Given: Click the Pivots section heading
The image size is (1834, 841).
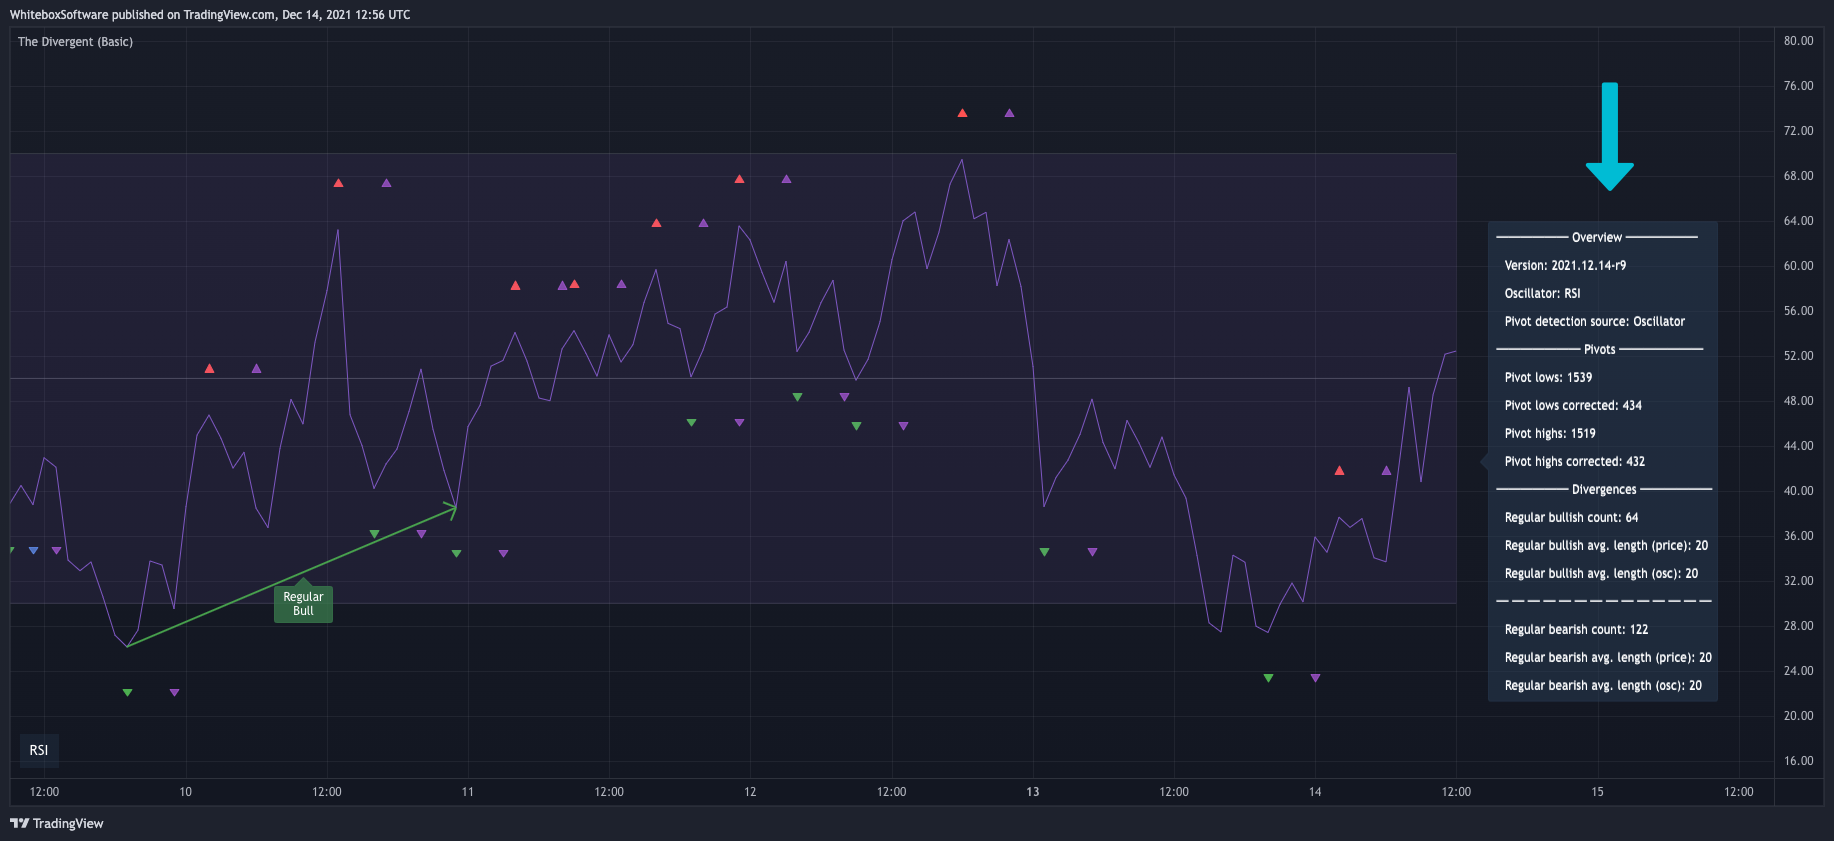Looking at the screenshot, I should [1600, 350].
